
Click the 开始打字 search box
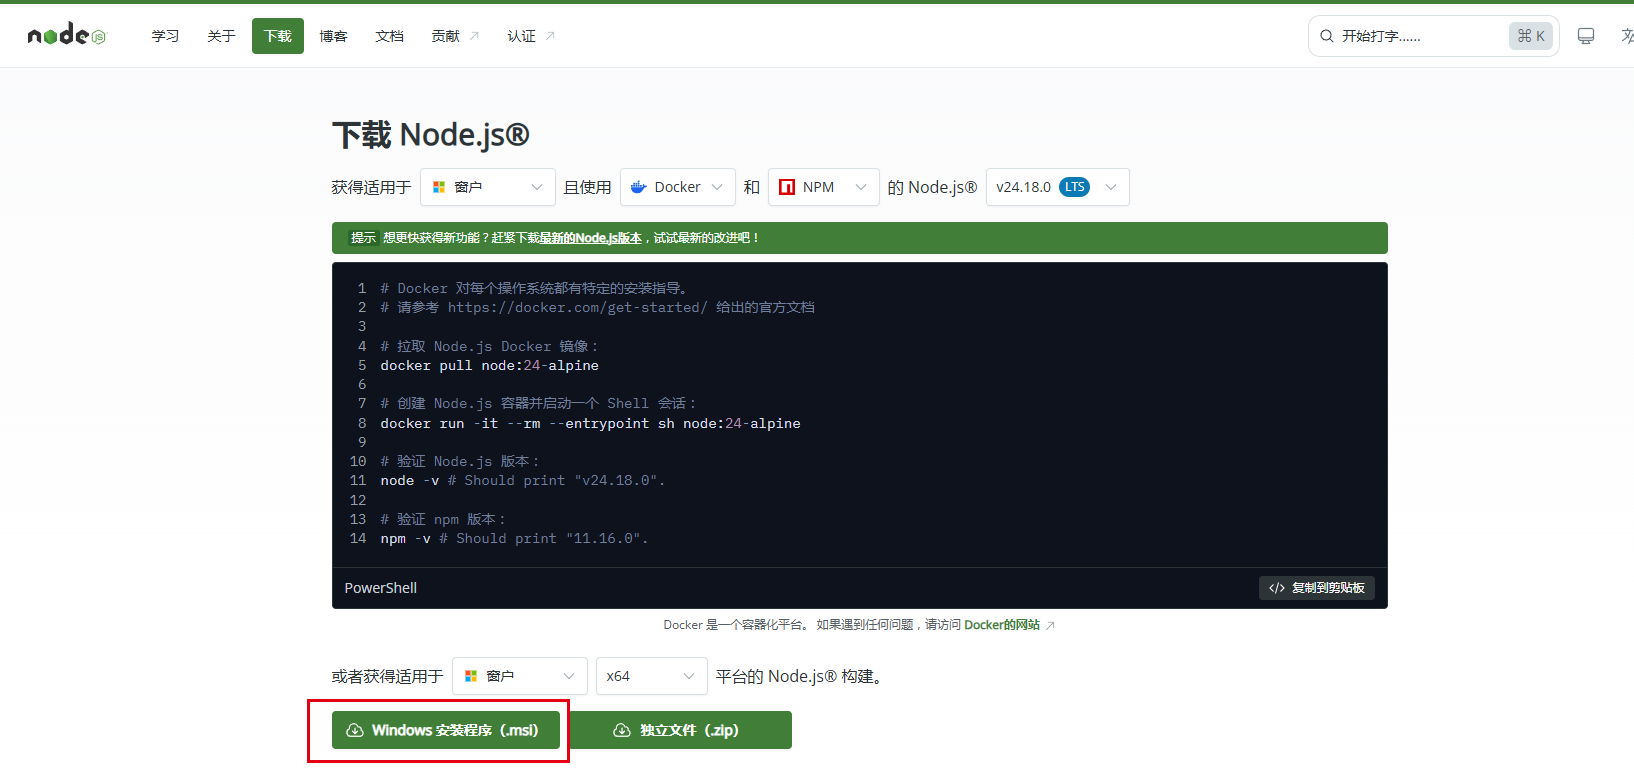point(1433,36)
